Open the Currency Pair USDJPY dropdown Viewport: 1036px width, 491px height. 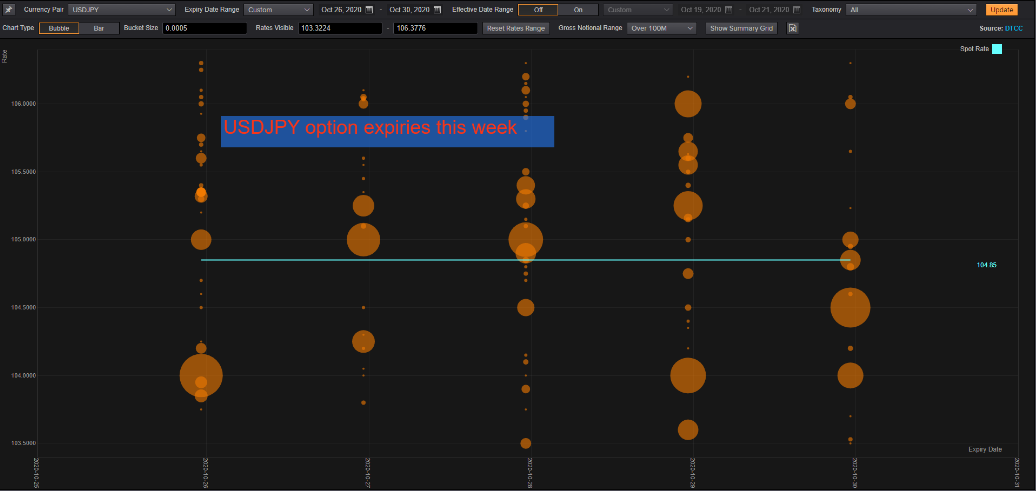pos(122,10)
